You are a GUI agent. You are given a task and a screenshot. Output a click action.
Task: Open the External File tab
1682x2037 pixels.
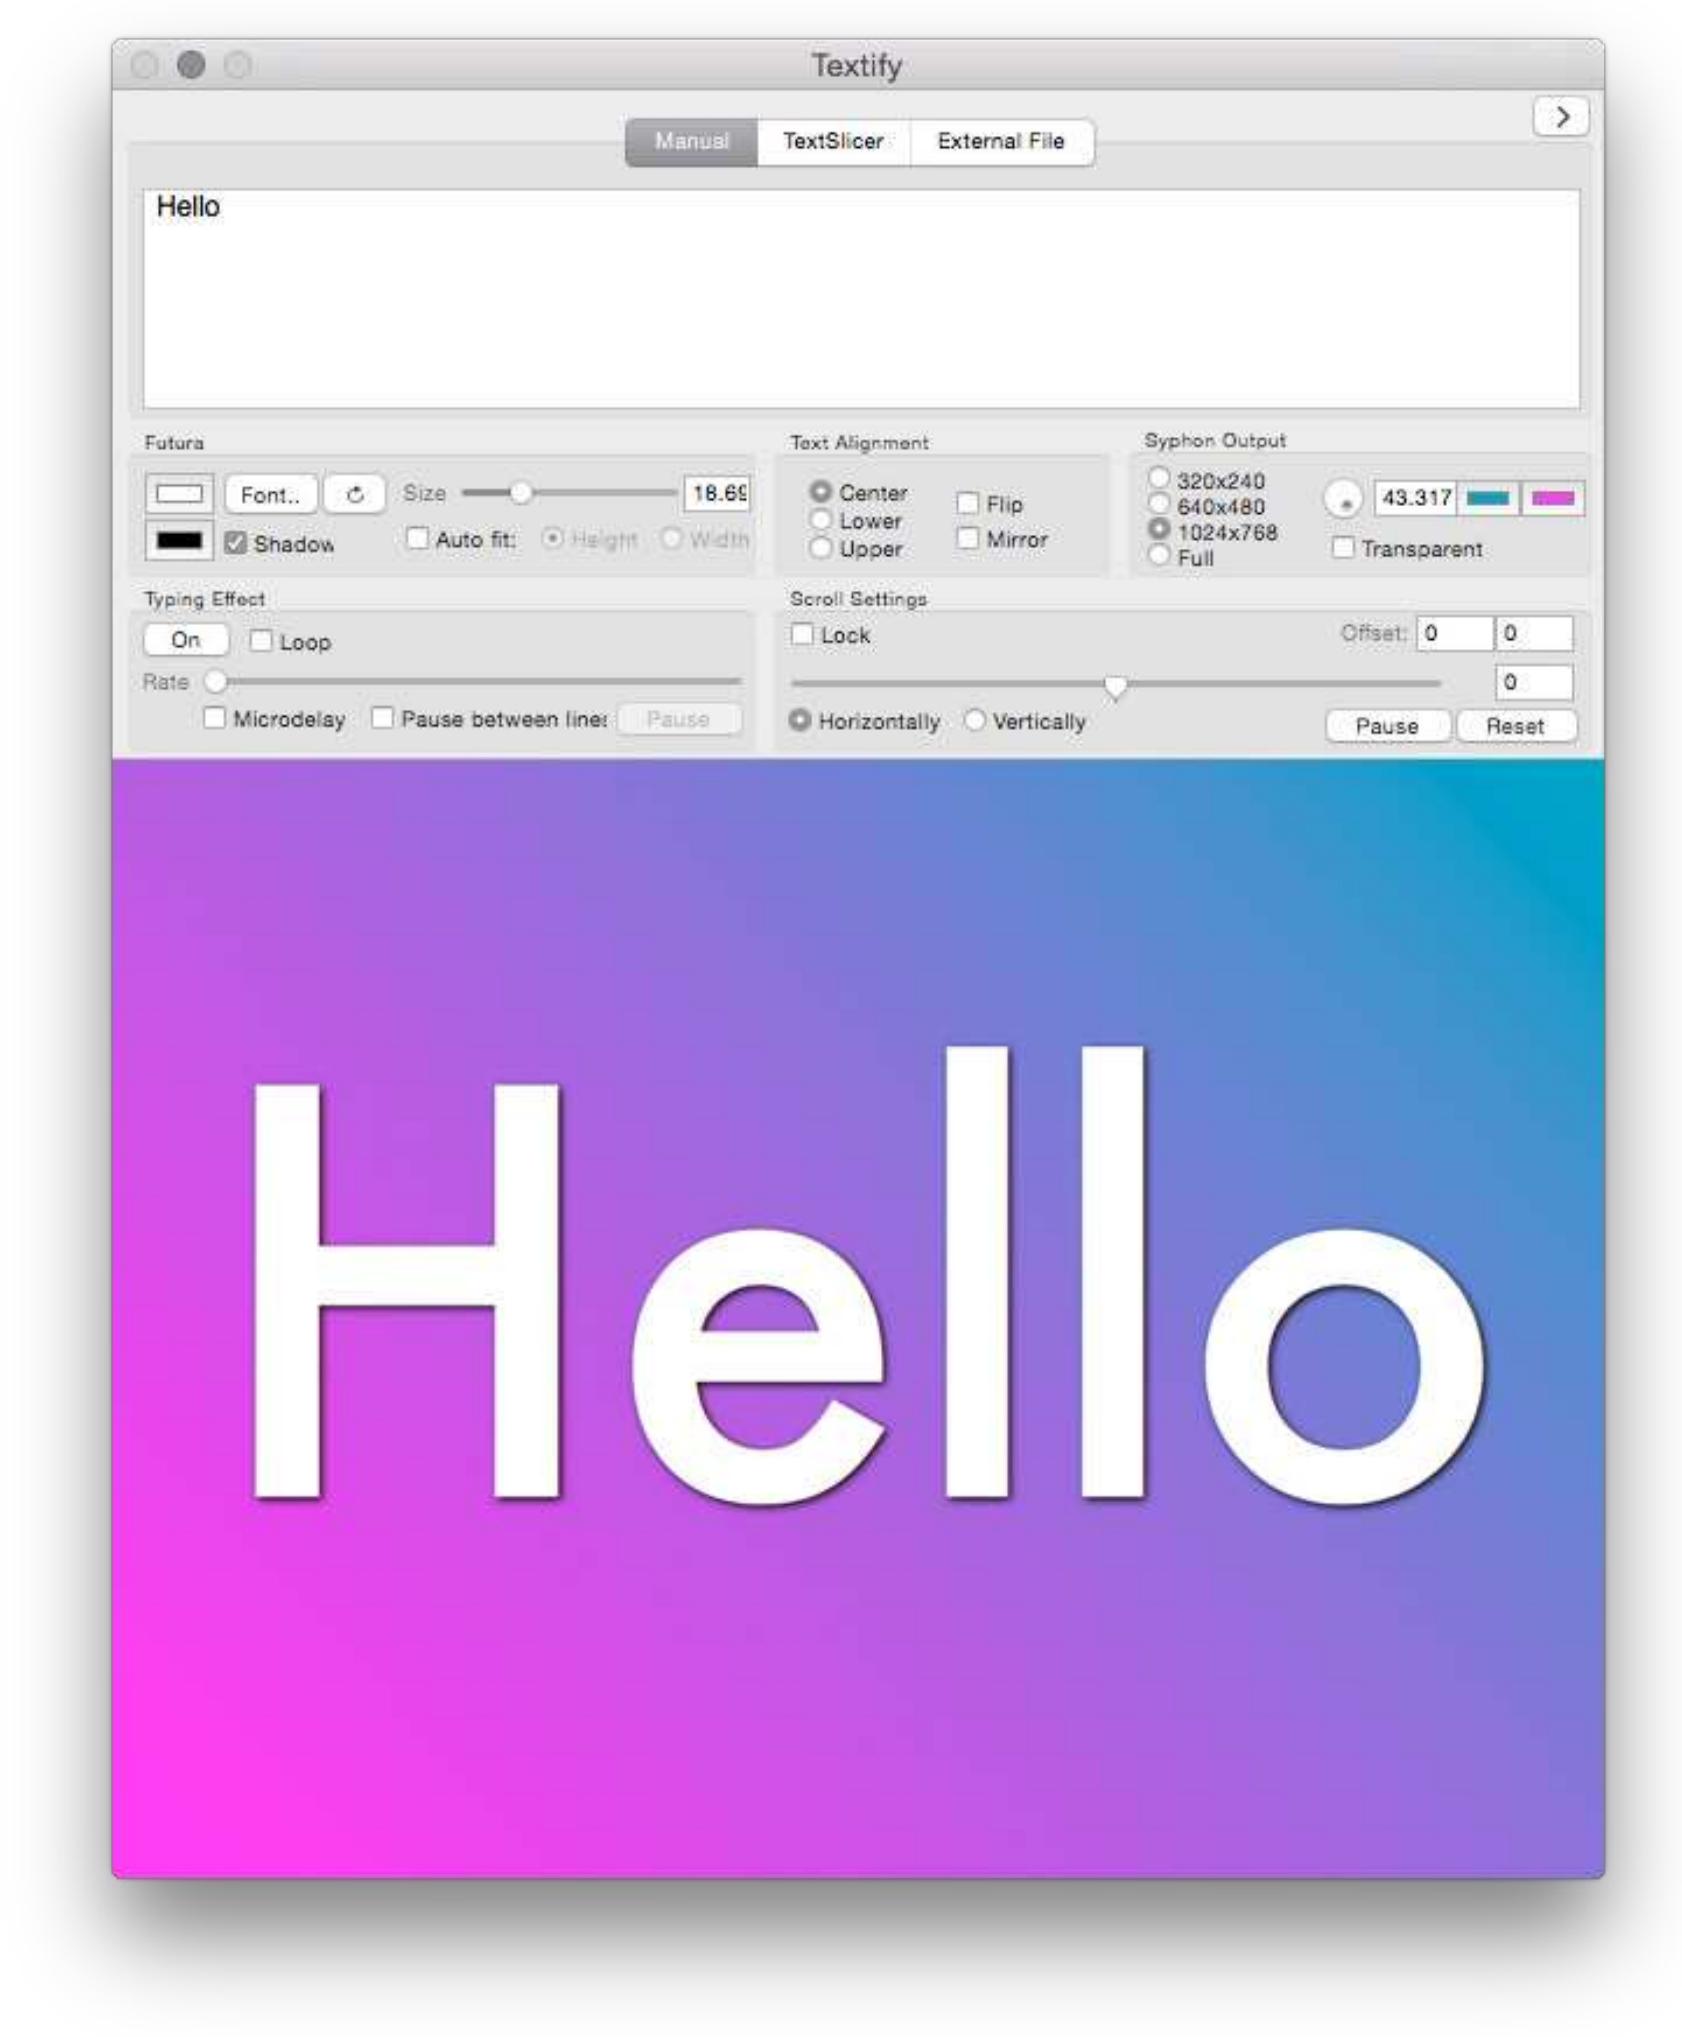coord(1000,141)
